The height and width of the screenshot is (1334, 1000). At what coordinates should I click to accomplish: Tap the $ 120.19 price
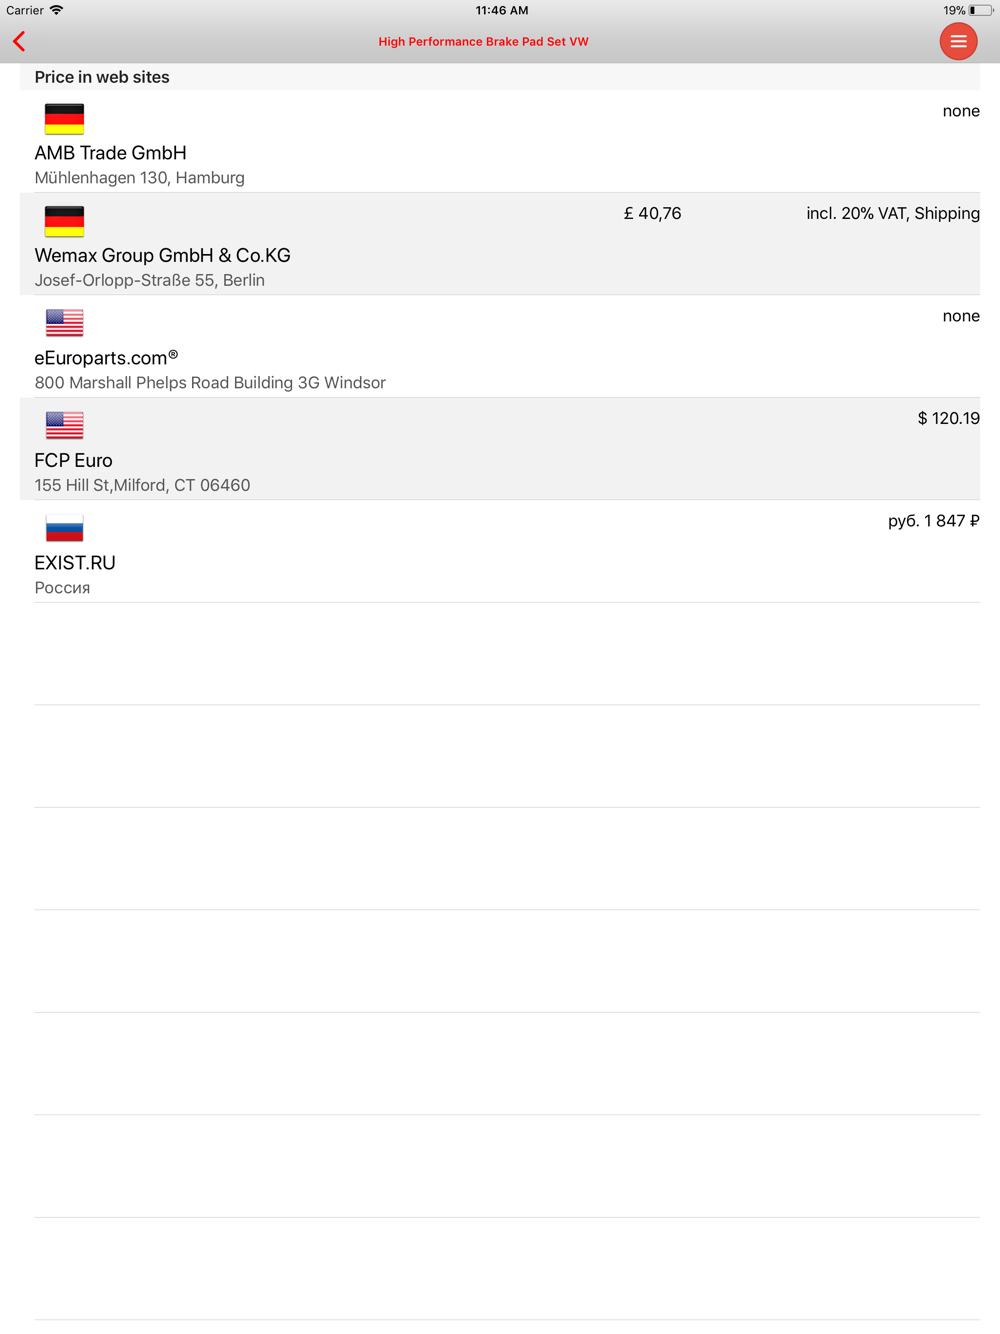coord(948,418)
